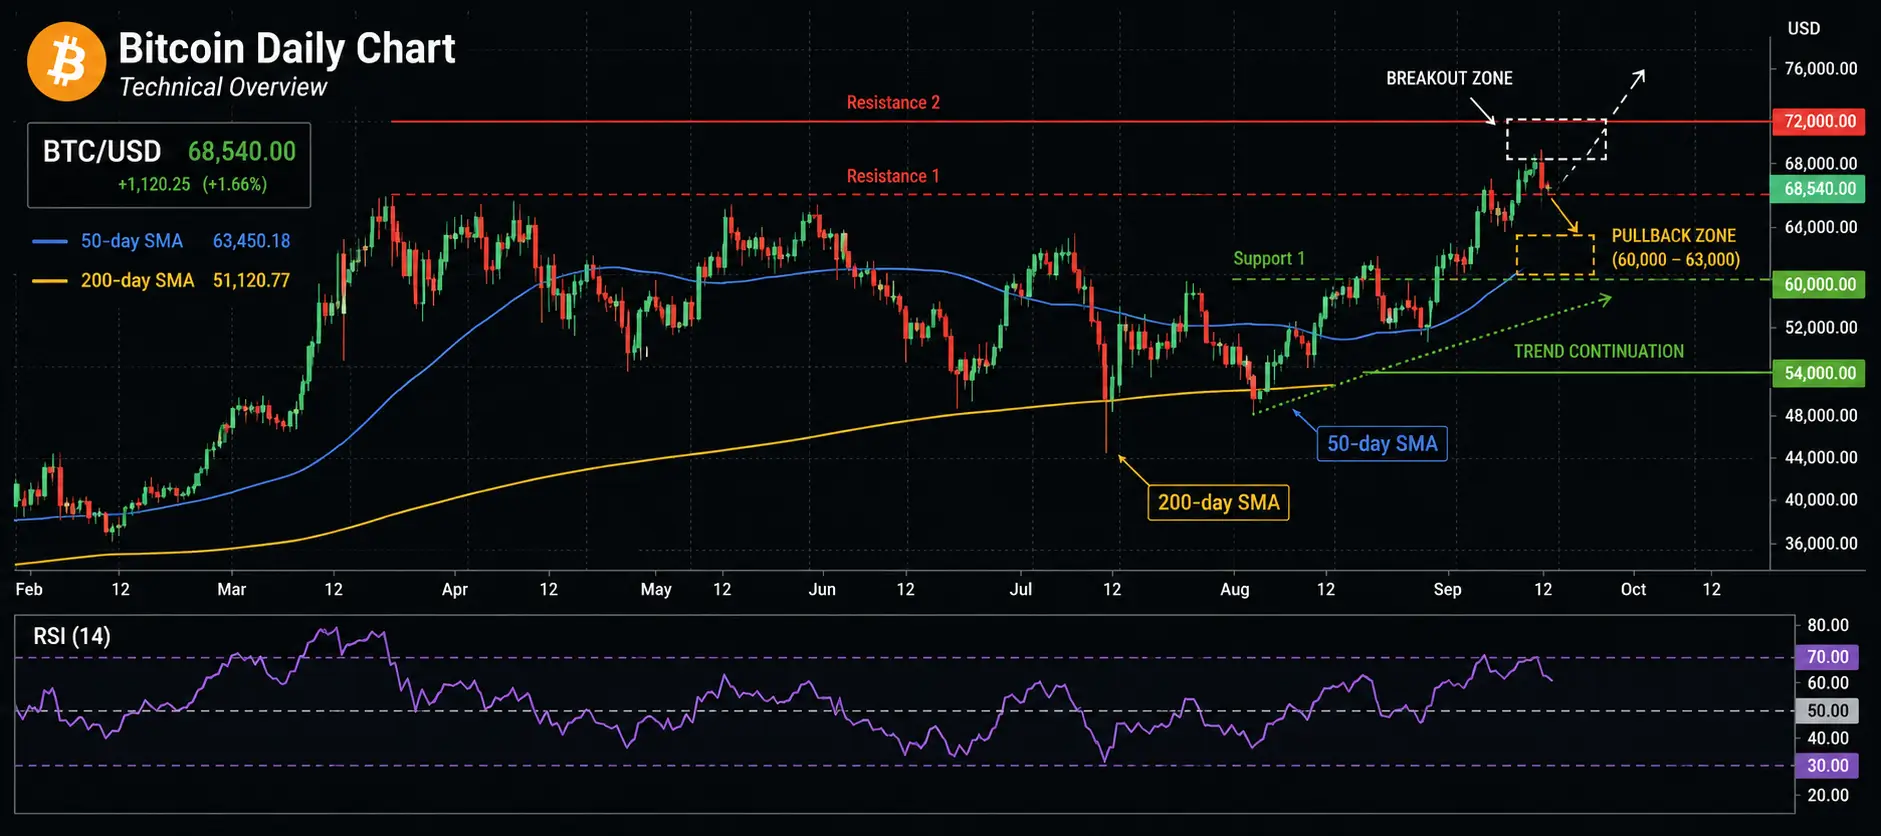The height and width of the screenshot is (836, 1881).
Task: Click the Oct label on the date axis
Action: (x=1633, y=589)
